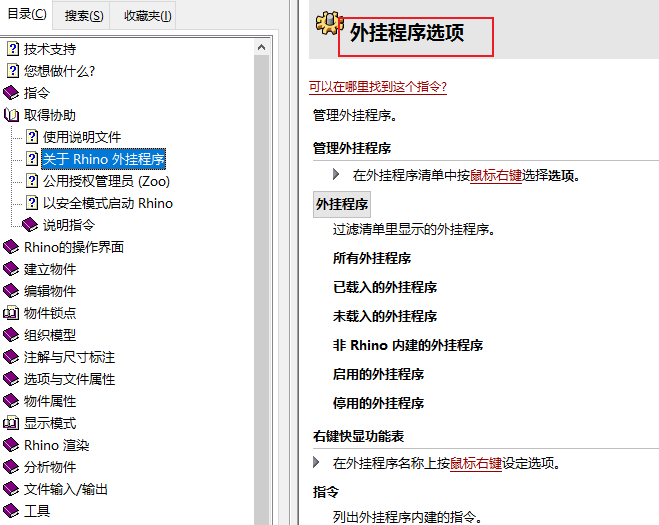Click the gear plug-in icon in header
The image size is (659, 525).
(330, 24)
